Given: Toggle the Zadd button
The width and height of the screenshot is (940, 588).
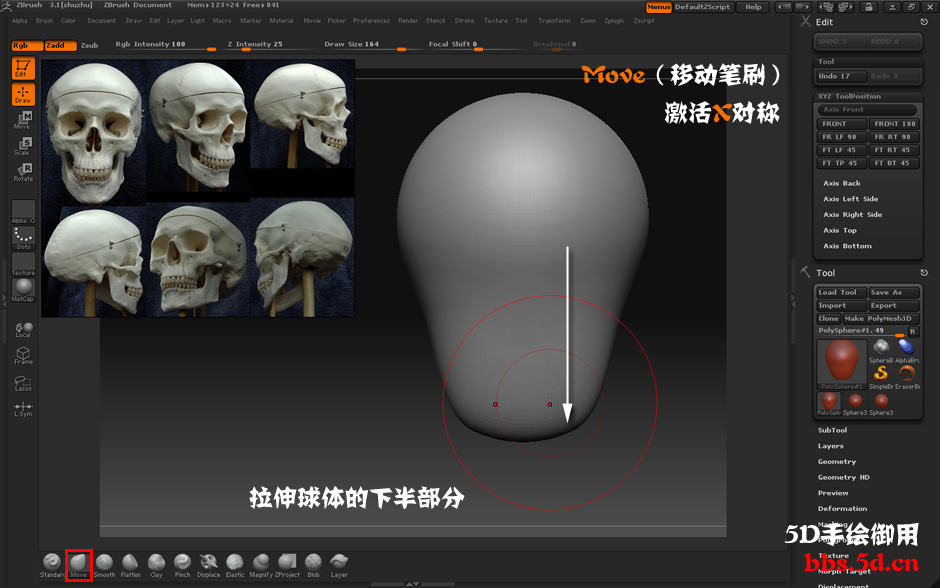Looking at the screenshot, I should coord(61,46).
